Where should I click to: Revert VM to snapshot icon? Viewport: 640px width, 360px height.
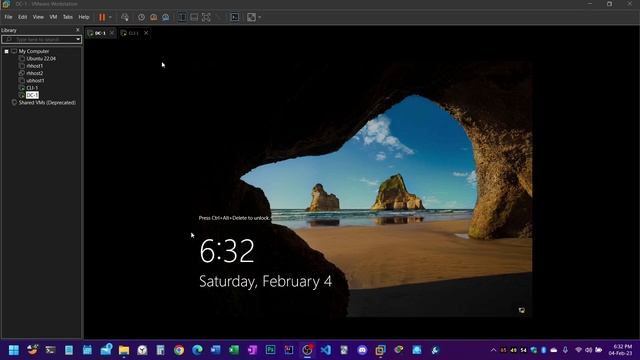(x=153, y=17)
